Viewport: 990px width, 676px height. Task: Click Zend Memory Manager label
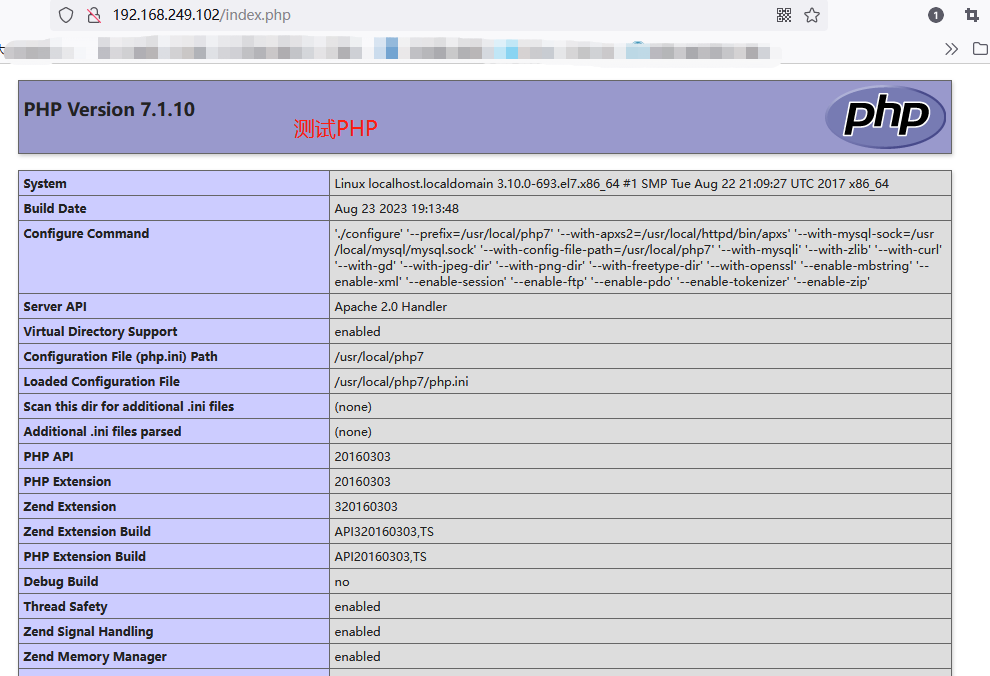[95, 656]
